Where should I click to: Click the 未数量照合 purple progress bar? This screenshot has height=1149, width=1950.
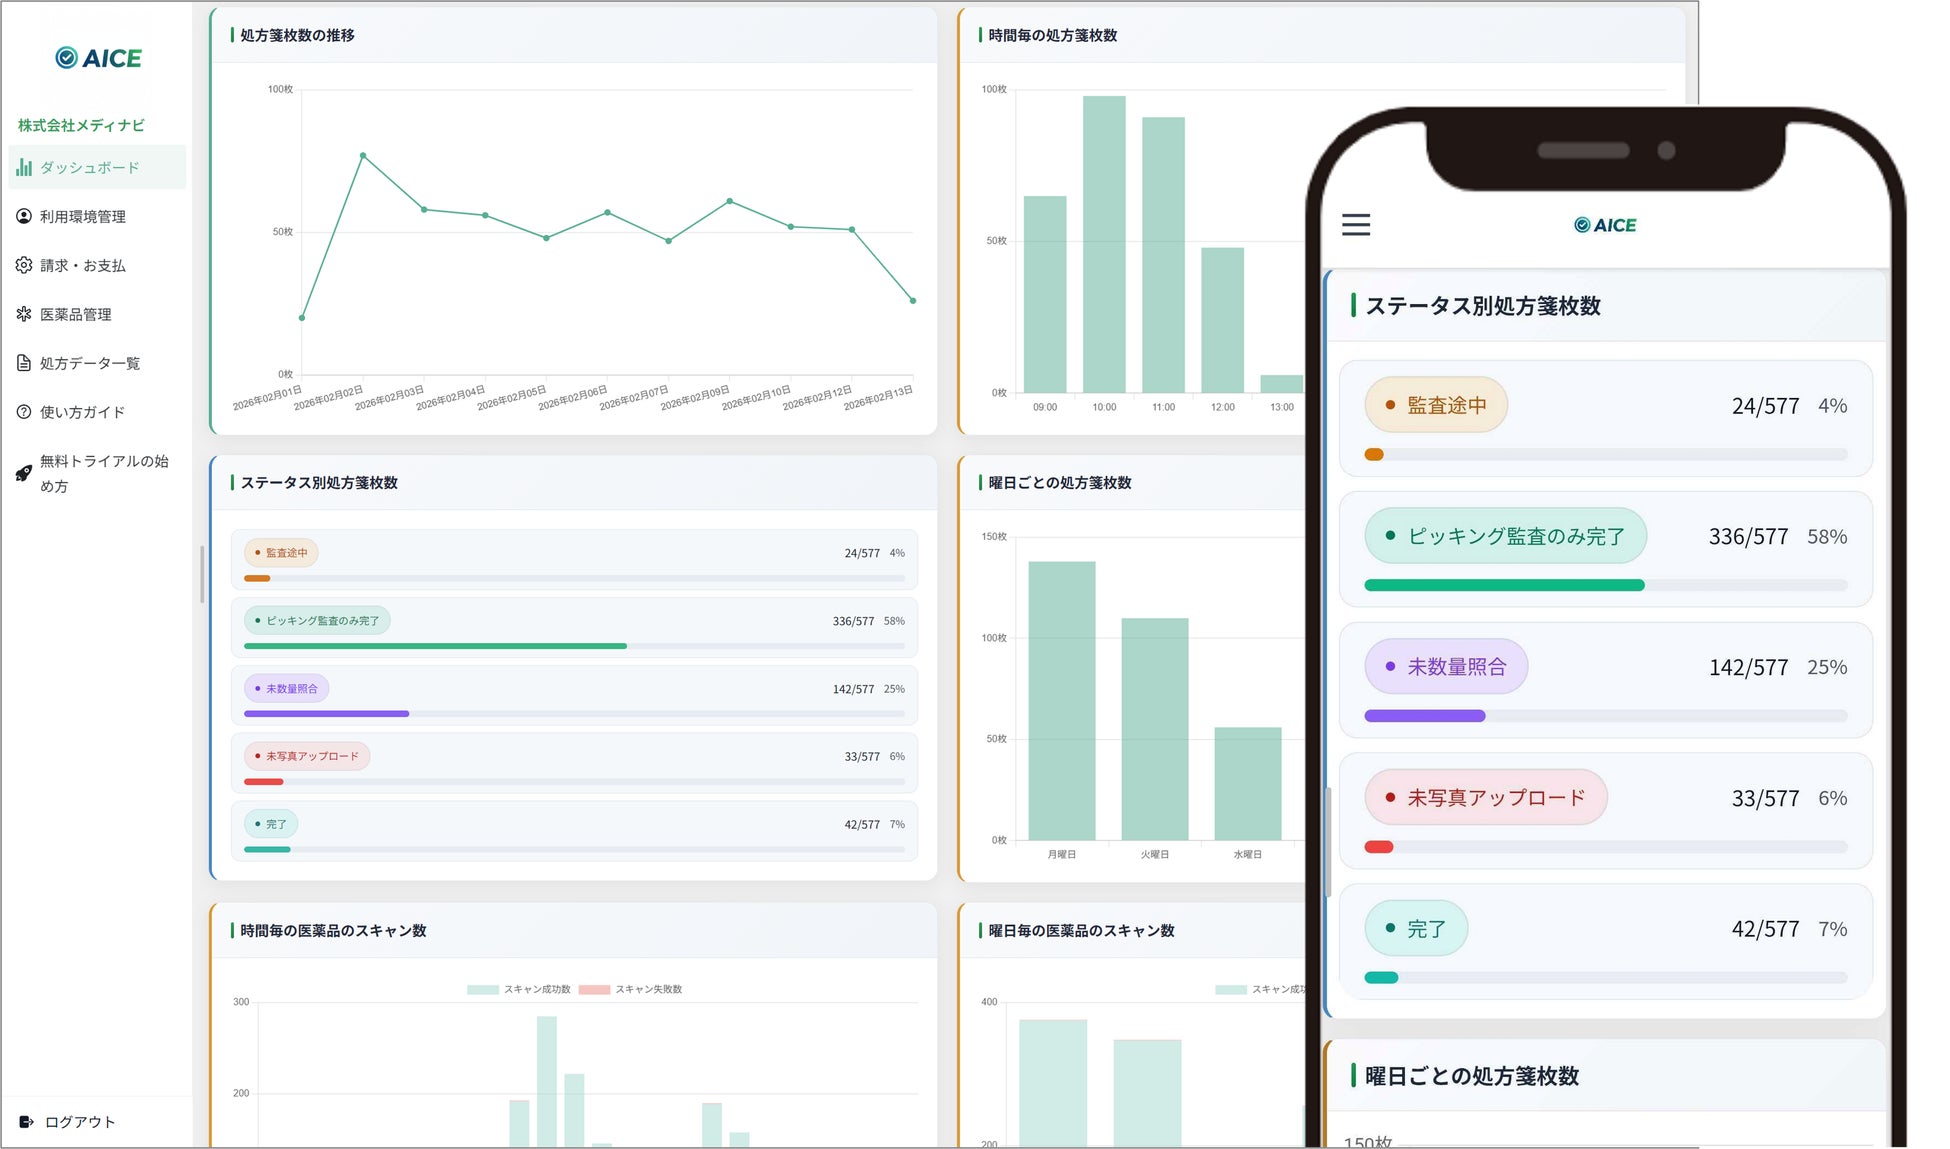point(326,714)
